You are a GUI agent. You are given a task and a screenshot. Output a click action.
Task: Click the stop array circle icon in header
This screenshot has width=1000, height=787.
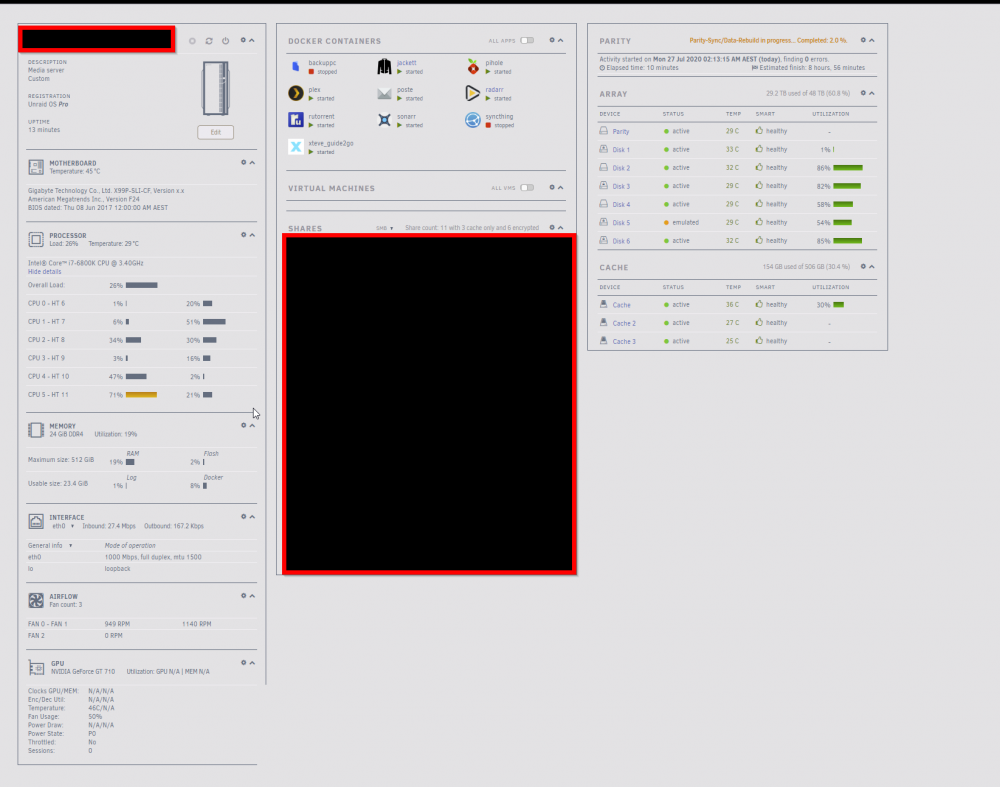point(193,41)
